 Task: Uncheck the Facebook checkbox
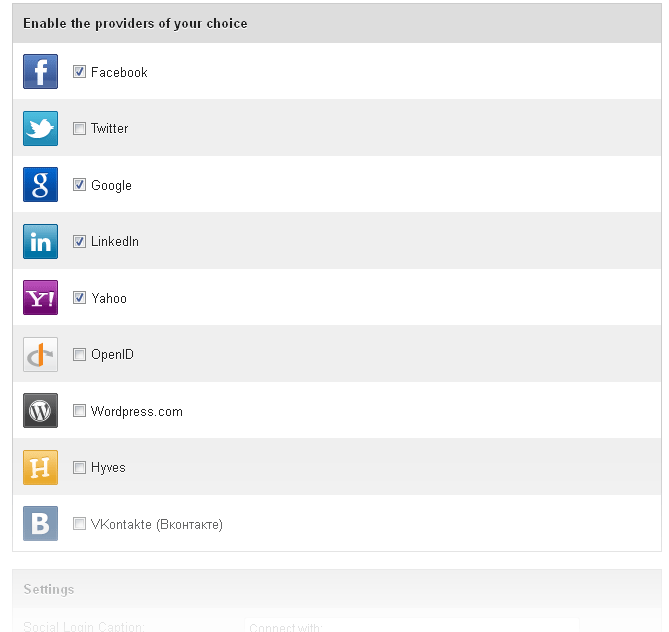point(80,72)
